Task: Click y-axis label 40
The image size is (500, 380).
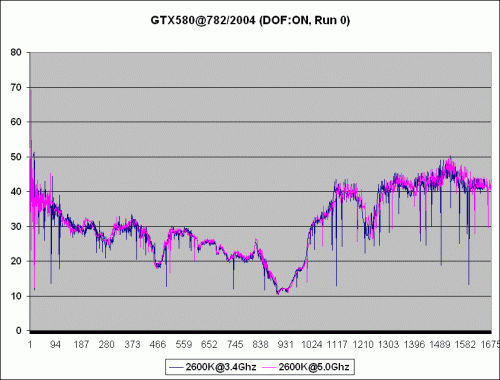Action: [16, 192]
